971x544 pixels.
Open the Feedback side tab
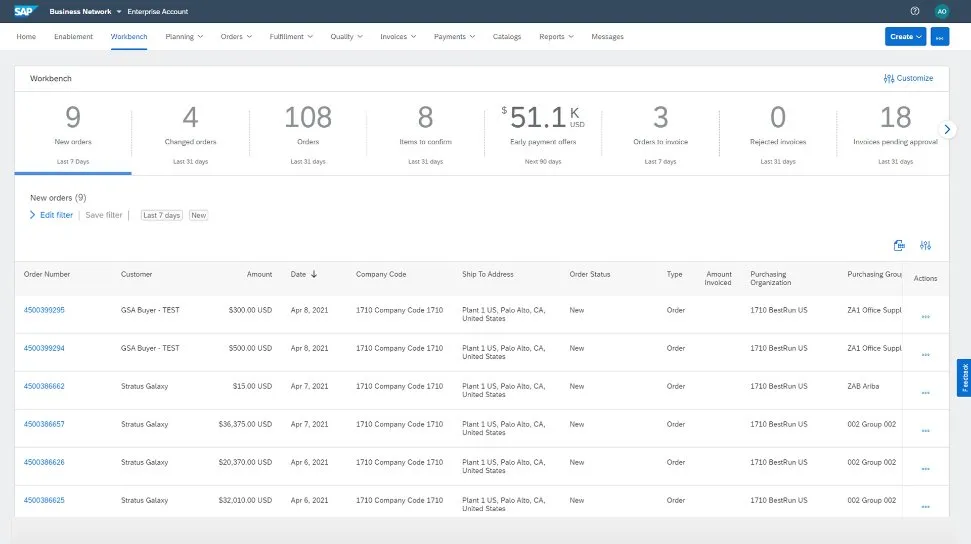964,378
